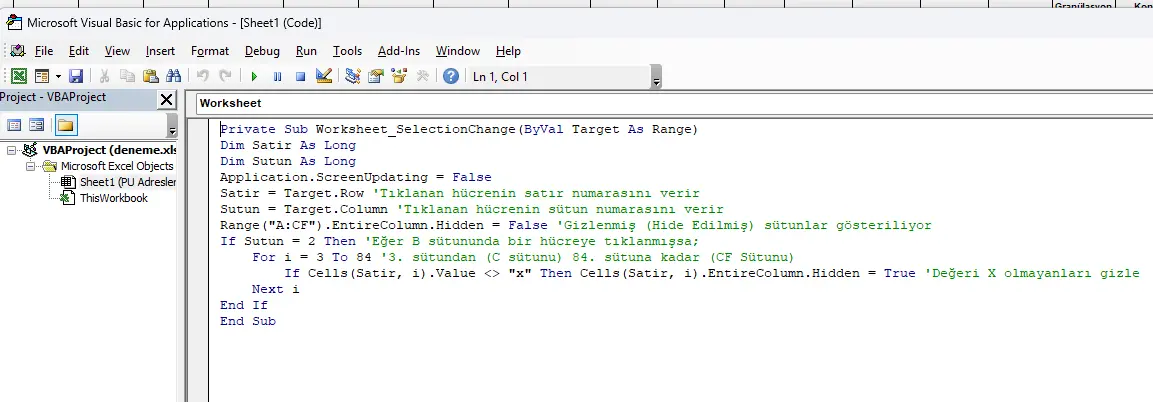Open Find with the binoculars icon
This screenshot has width=1153, height=402.
[x=174, y=76]
